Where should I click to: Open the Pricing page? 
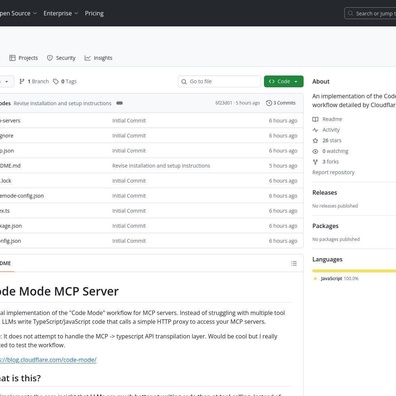94,13
